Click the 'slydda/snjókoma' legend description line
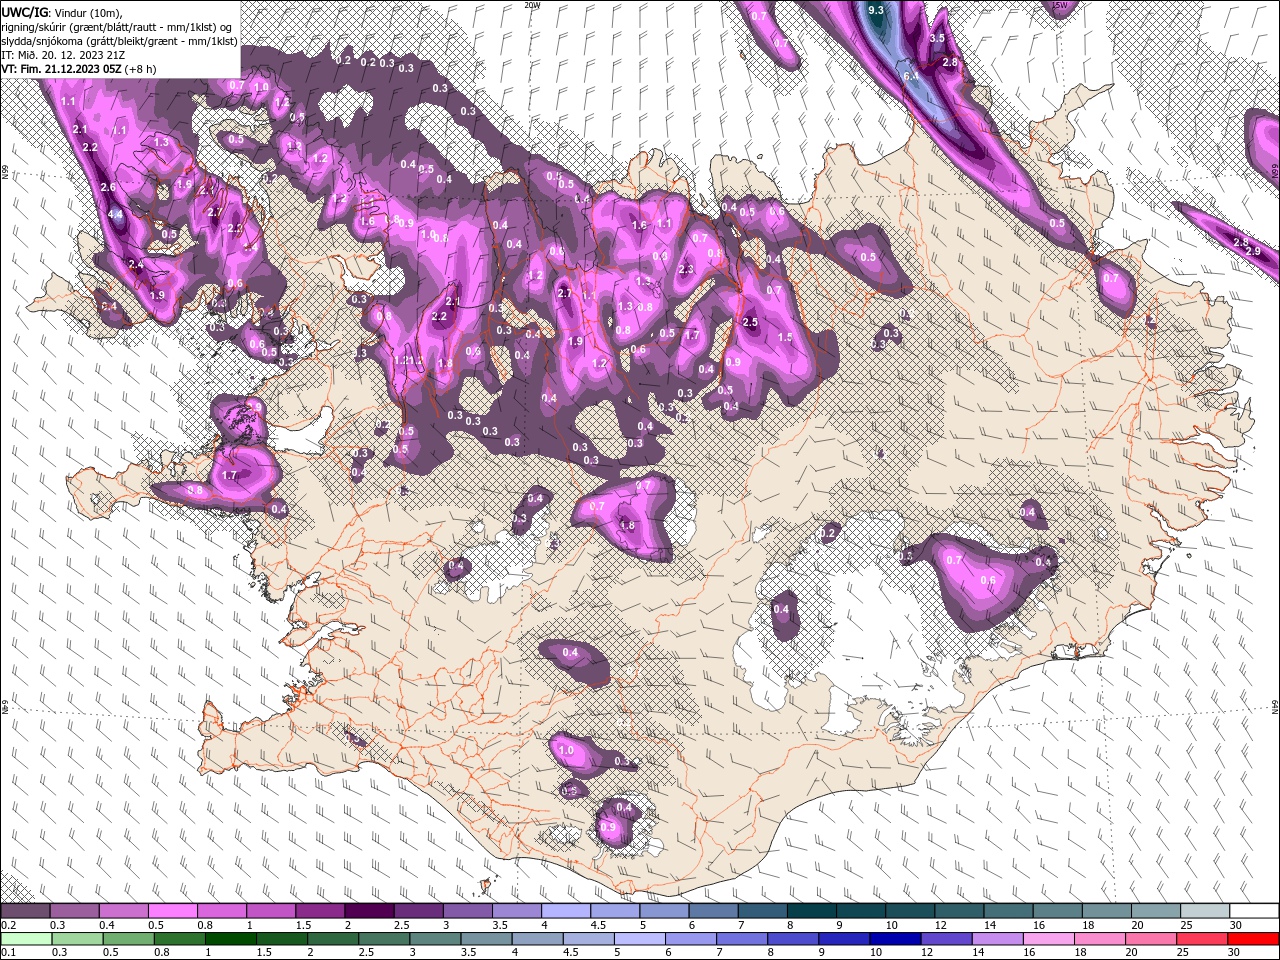 click(x=119, y=41)
